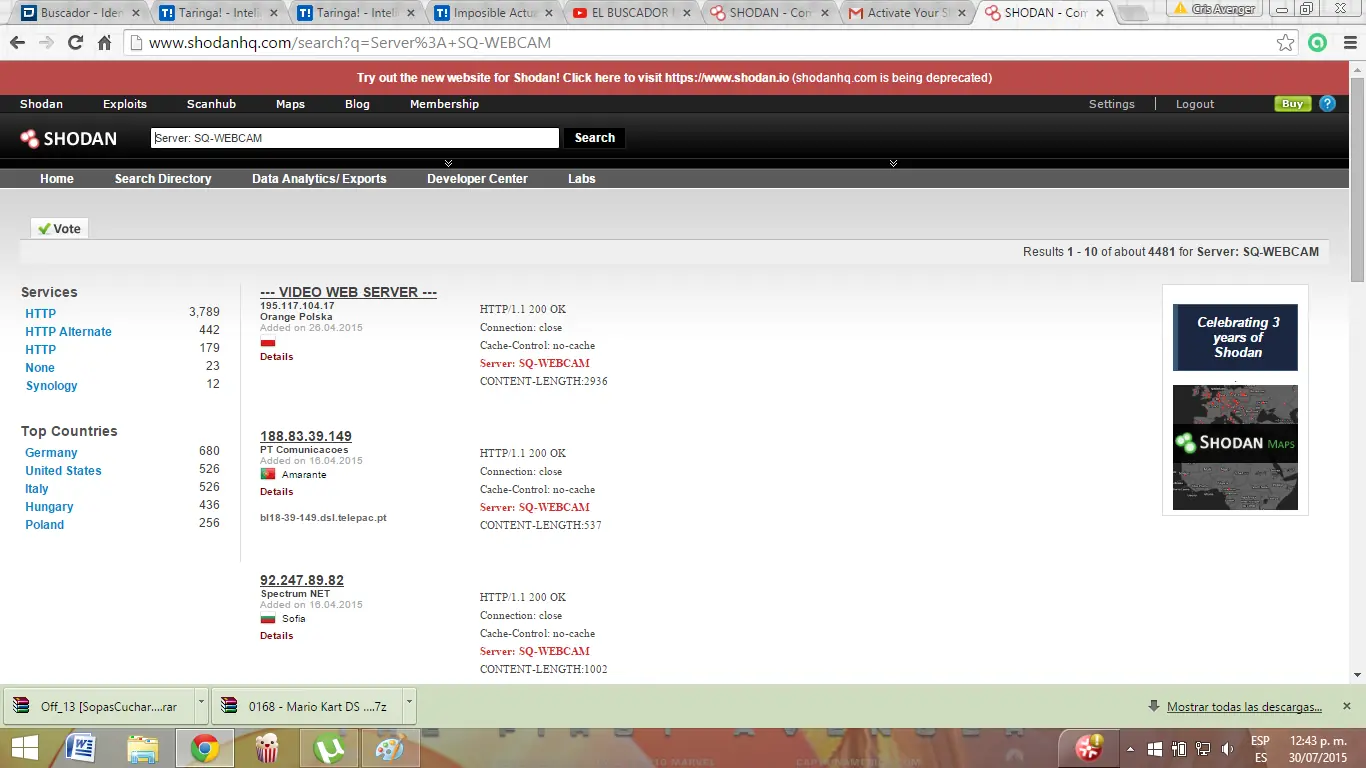Image resolution: width=1366 pixels, height=768 pixels.
Task: Open Search Directory in the navigation bar
Action: (x=163, y=179)
